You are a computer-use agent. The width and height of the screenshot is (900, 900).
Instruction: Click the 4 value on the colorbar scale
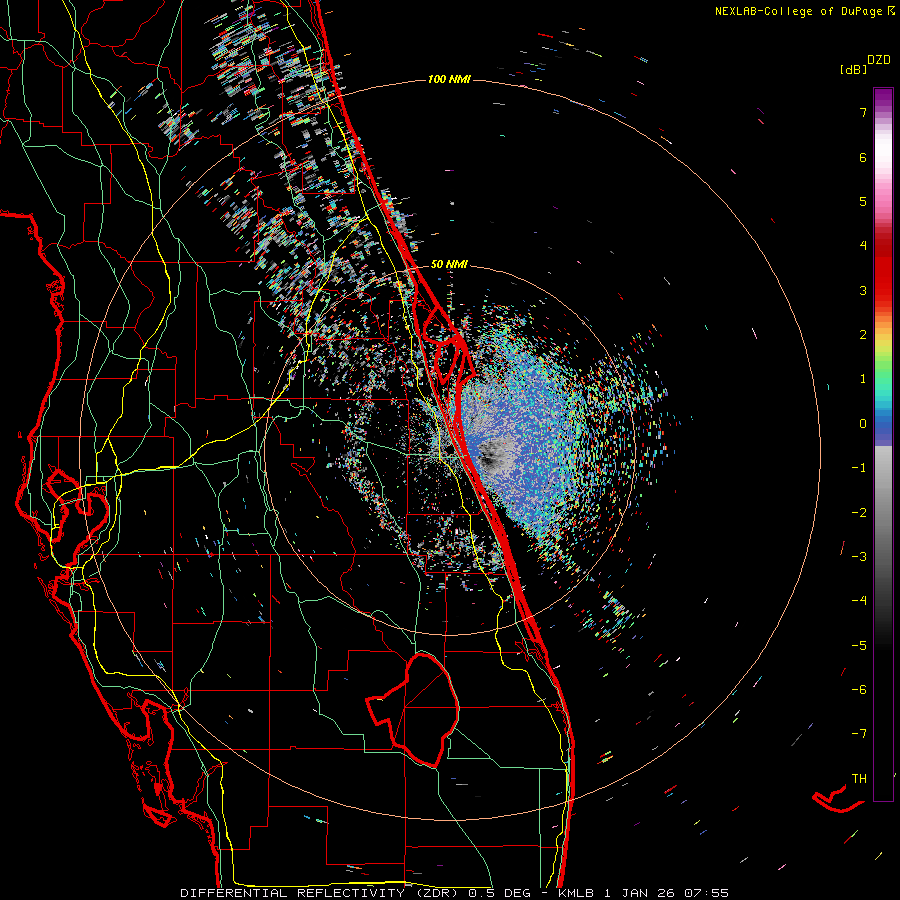(863, 246)
